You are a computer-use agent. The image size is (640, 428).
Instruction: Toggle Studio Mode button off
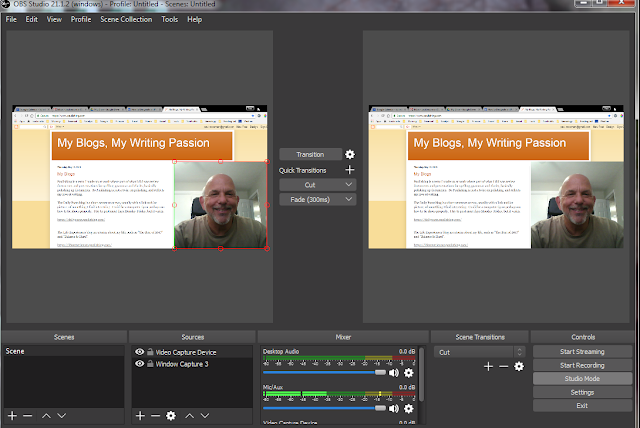pyautogui.click(x=582, y=378)
